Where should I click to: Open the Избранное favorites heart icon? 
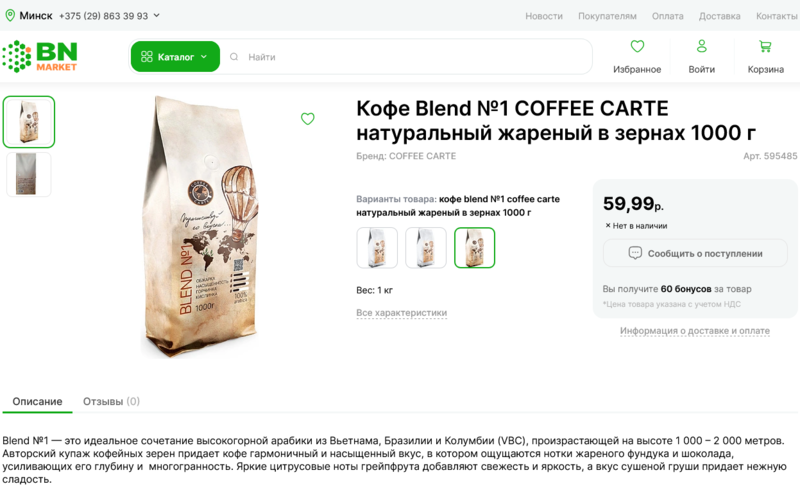[x=637, y=47]
